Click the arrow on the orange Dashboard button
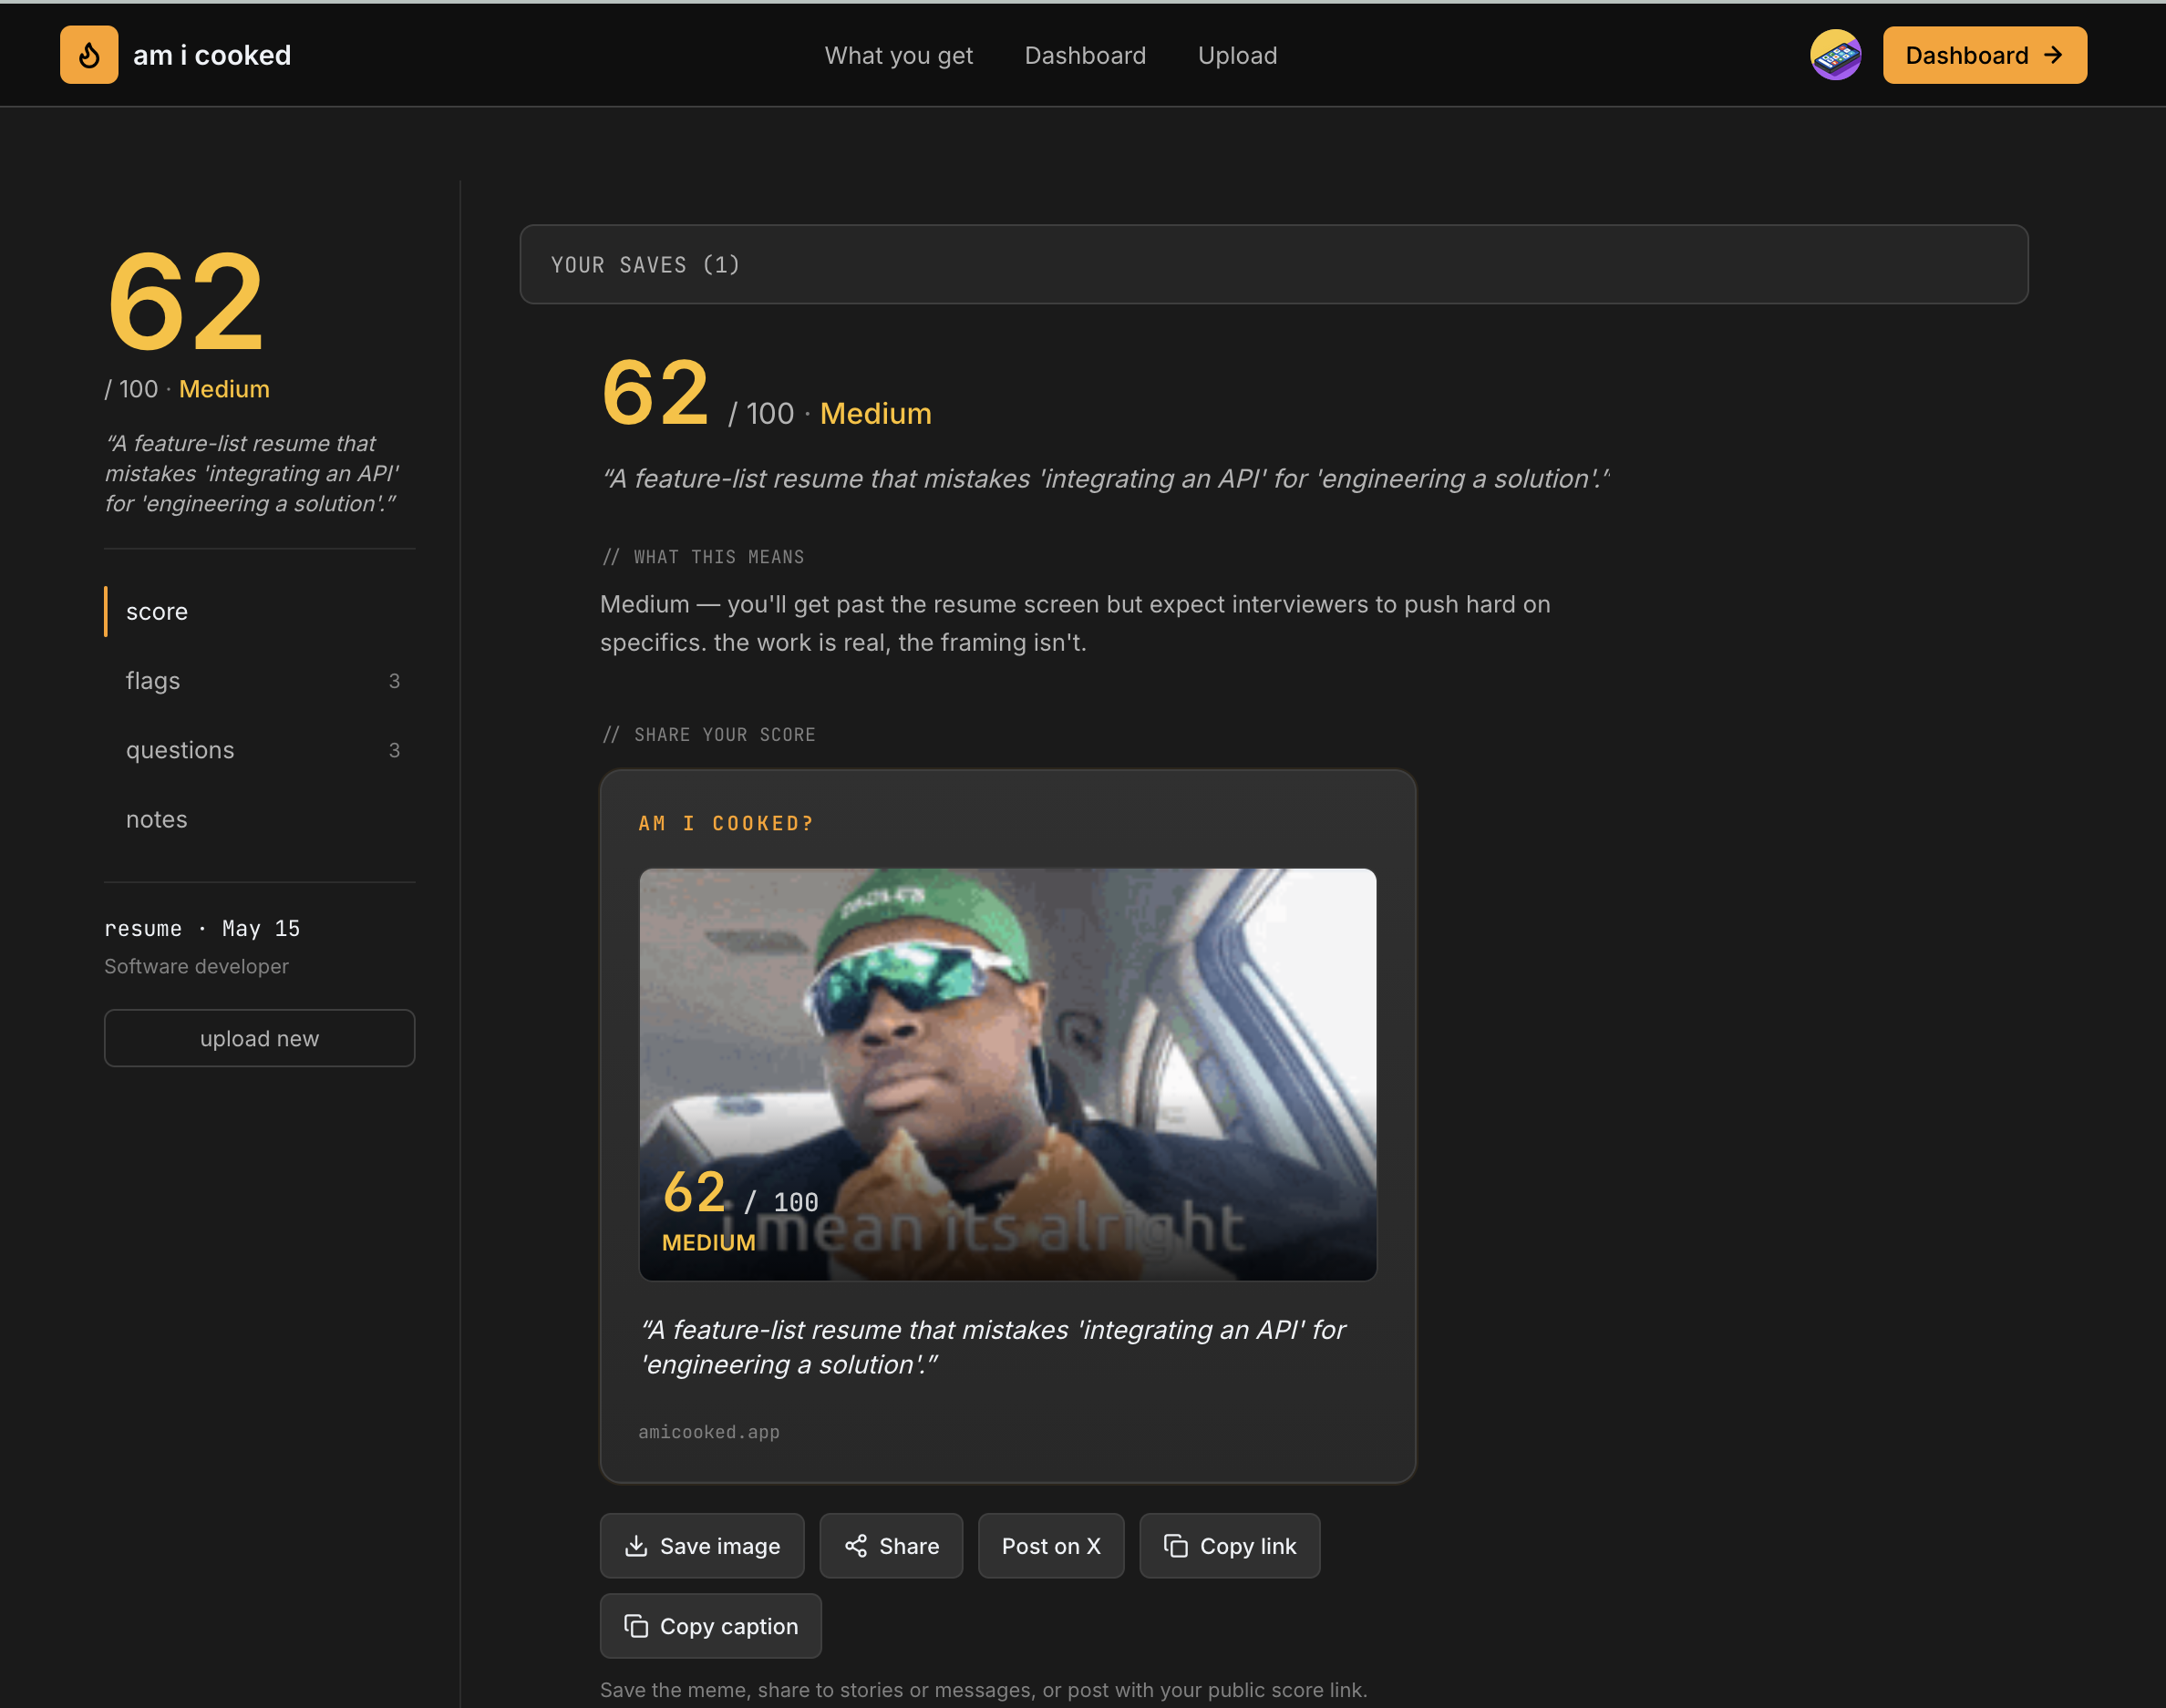This screenshot has height=1708, width=2166. (x=2053, y=55)
